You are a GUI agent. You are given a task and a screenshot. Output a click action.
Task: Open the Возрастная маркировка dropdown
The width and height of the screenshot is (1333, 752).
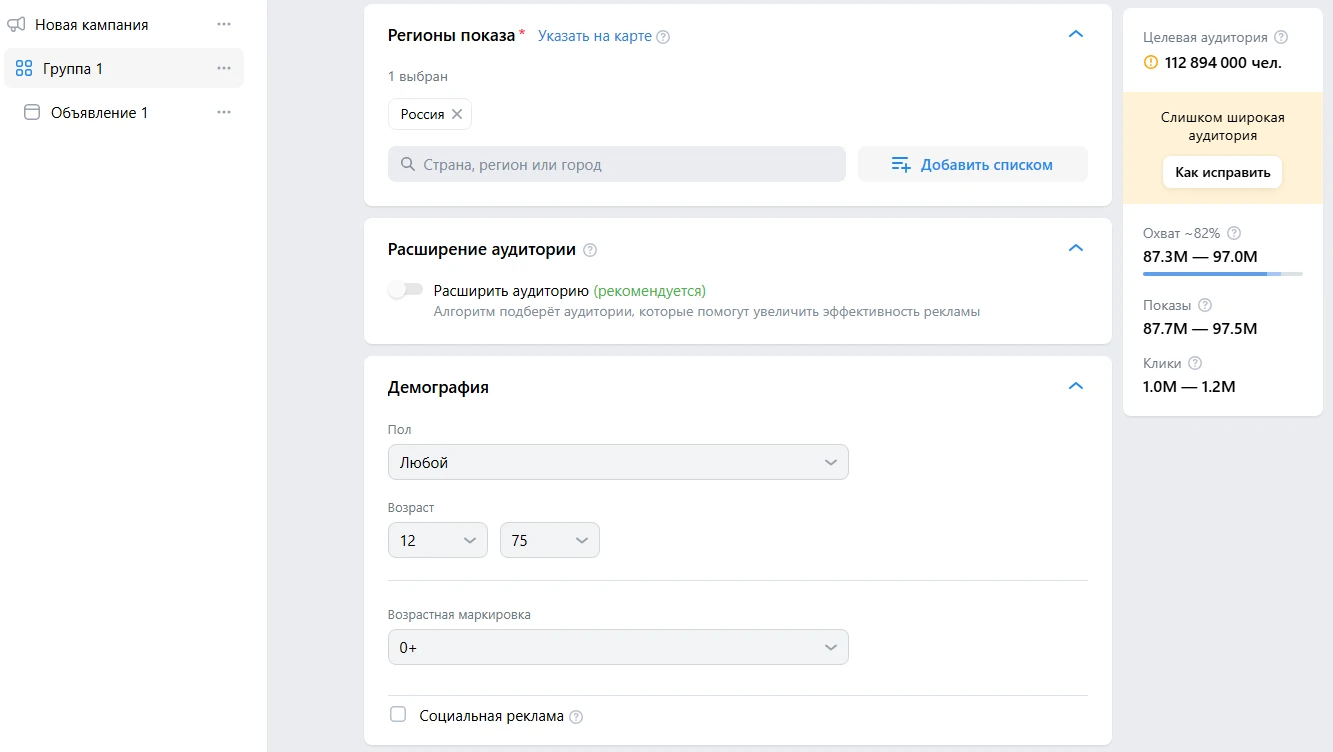click(617, 648)
